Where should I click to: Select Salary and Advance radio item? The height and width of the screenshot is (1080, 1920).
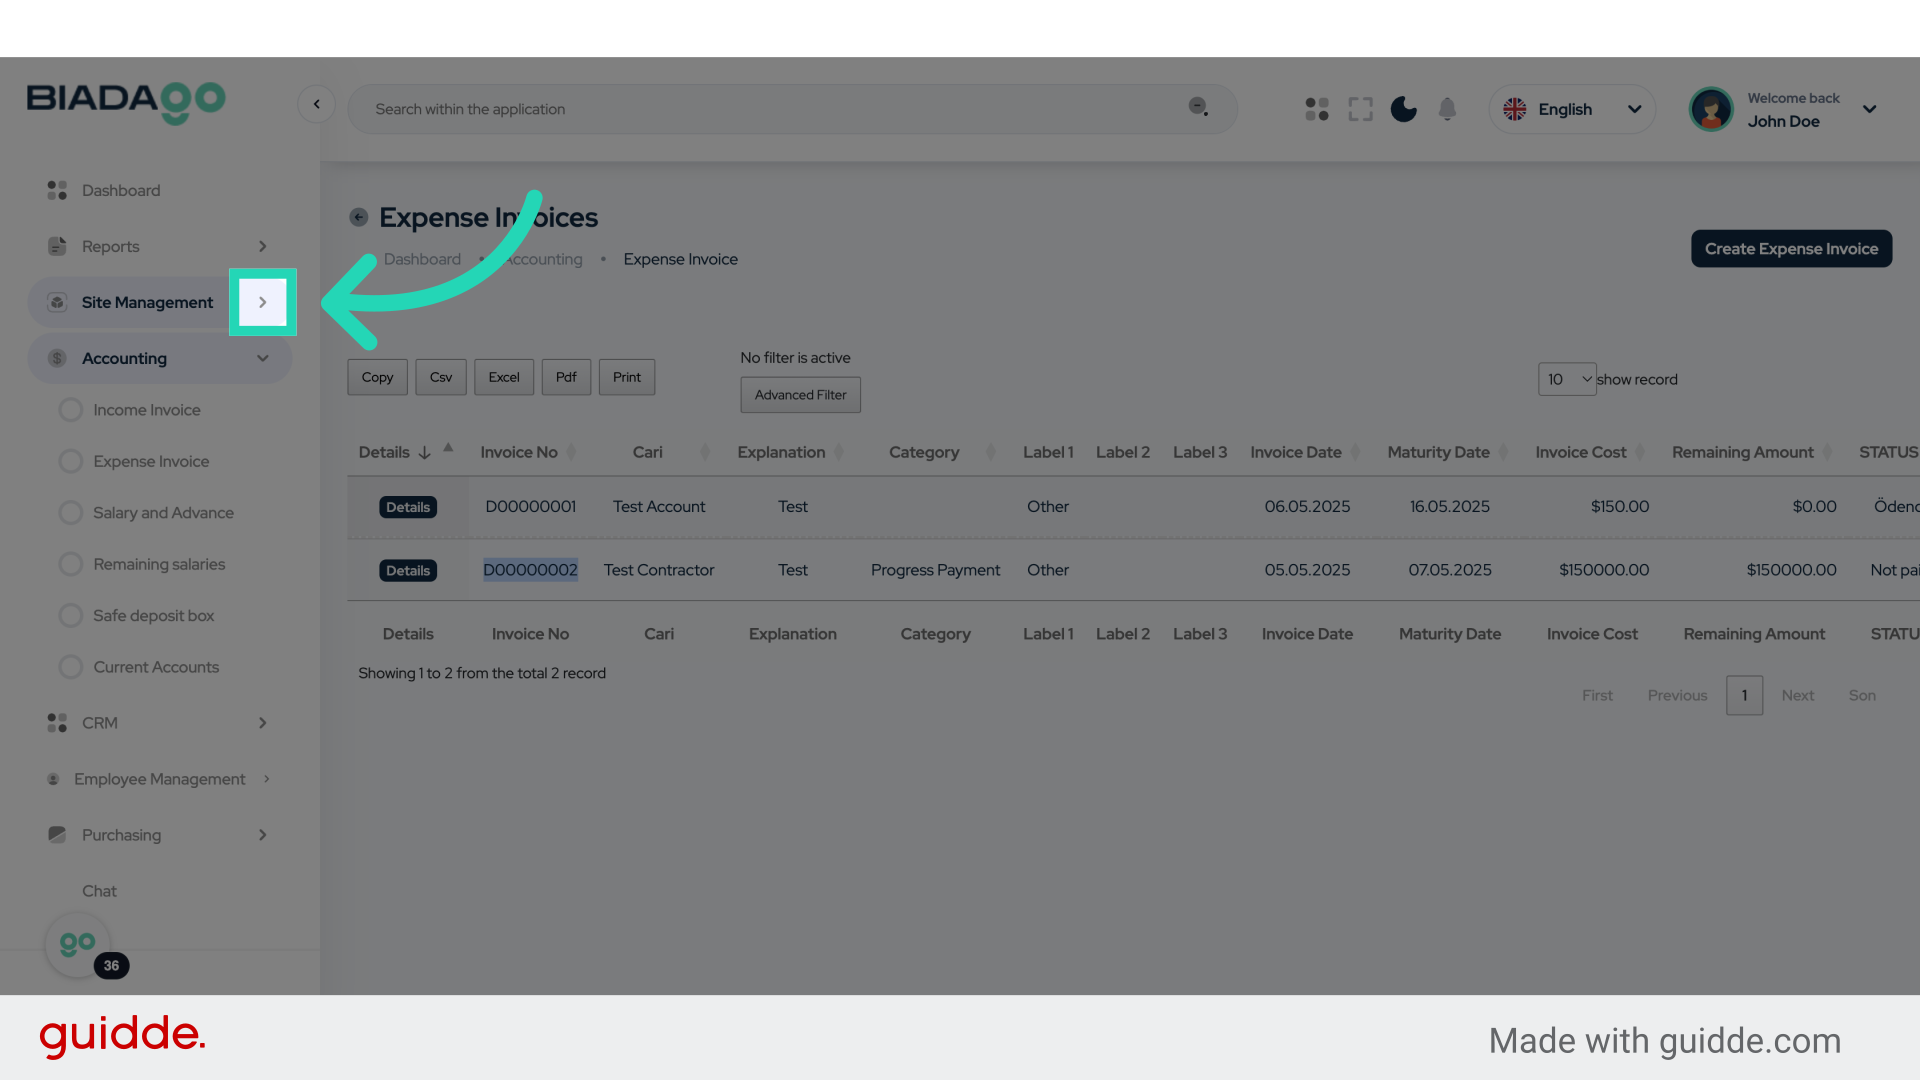[x=71, y=513]
